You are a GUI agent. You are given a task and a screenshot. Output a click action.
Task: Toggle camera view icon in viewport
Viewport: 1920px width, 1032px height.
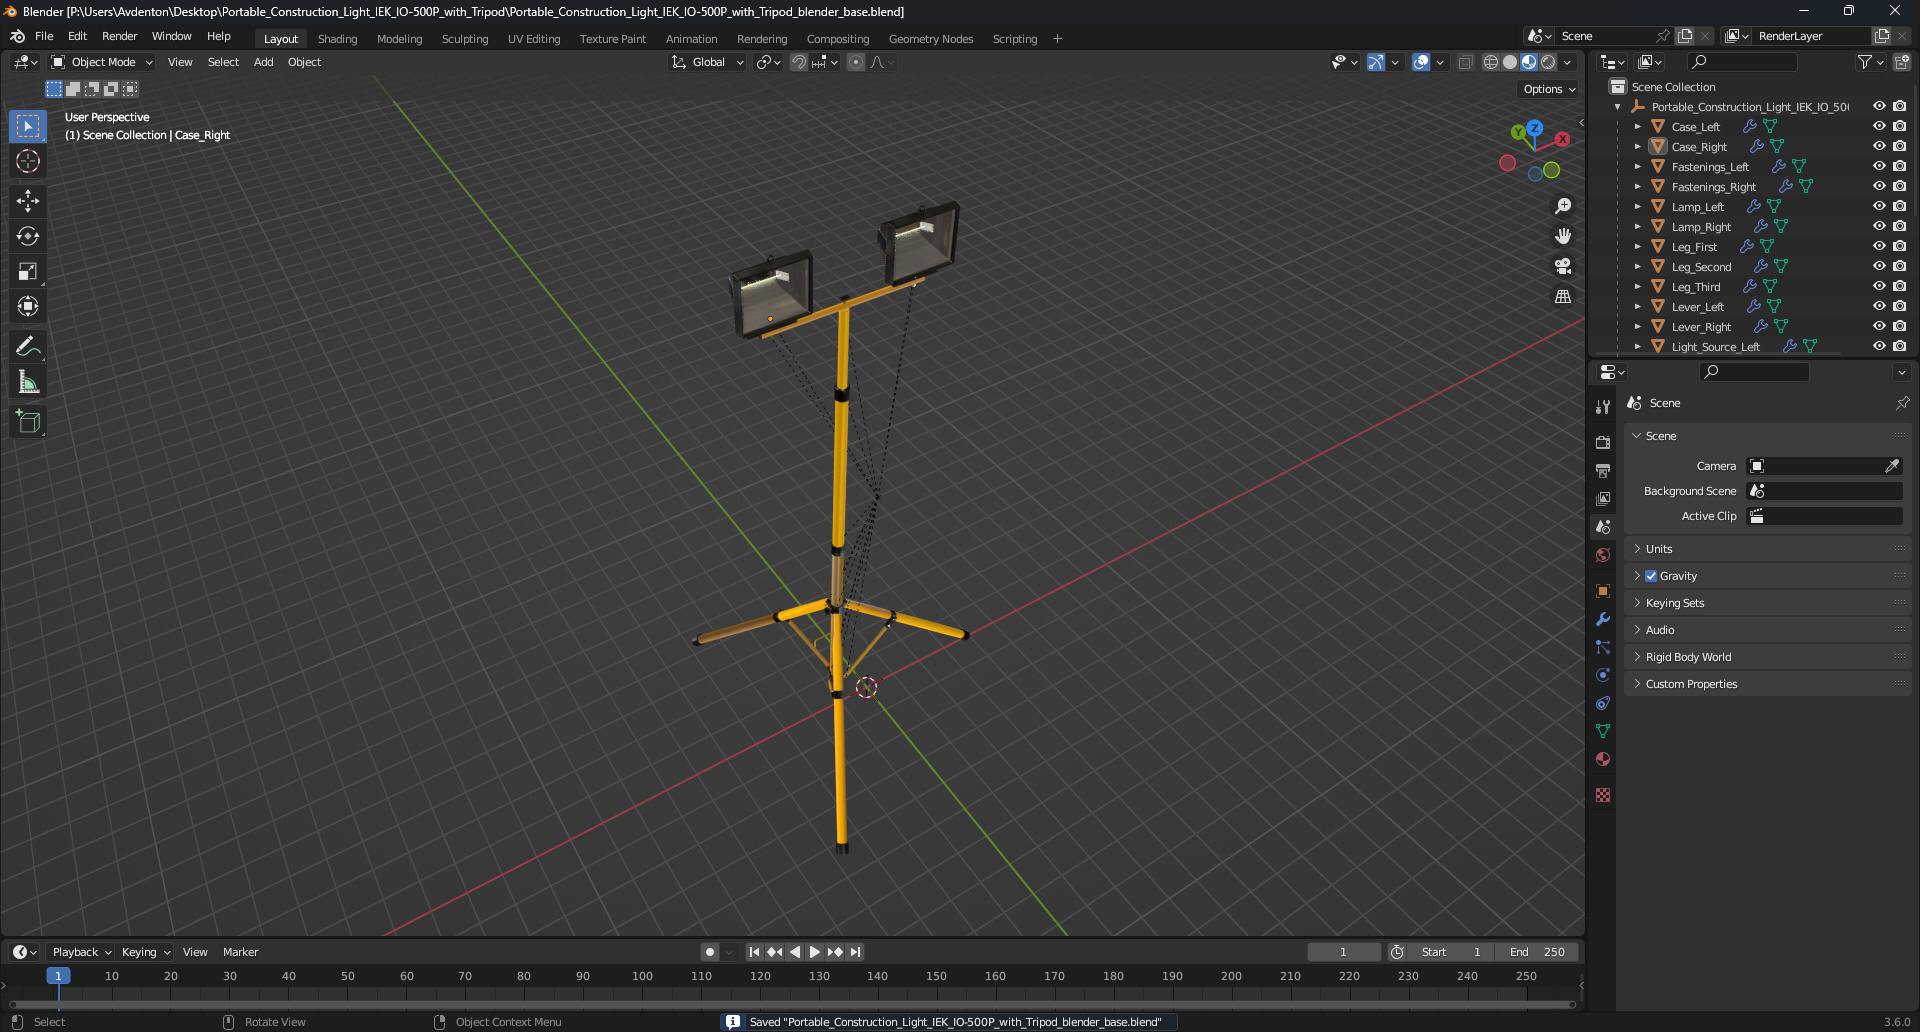click(x=1563, y=266)
